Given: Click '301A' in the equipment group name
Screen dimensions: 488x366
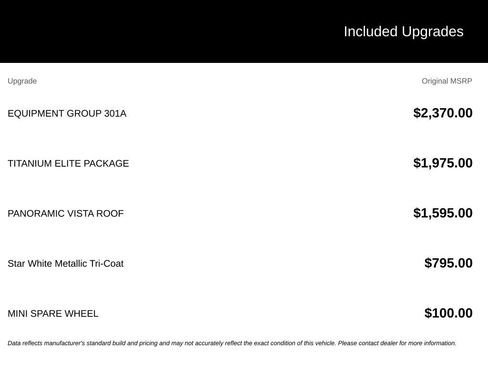Looking at the screenshot, I should (x=115, y=114).
